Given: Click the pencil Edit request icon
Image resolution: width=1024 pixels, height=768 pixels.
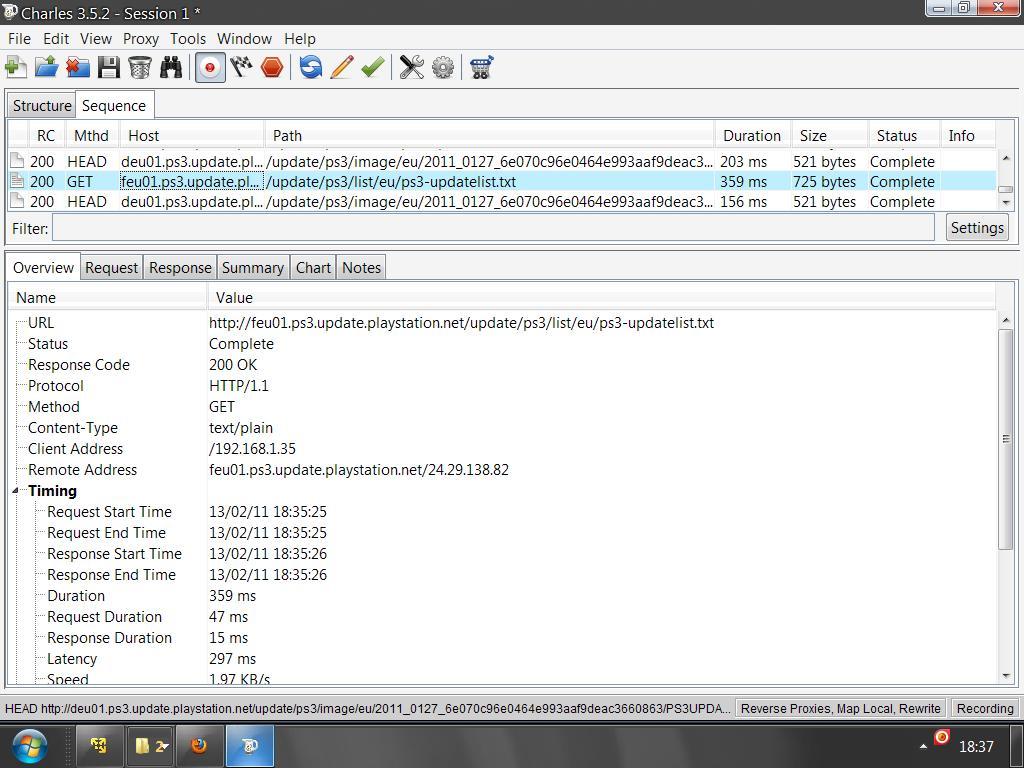Looking at the screenshot, I should point(341,67).
